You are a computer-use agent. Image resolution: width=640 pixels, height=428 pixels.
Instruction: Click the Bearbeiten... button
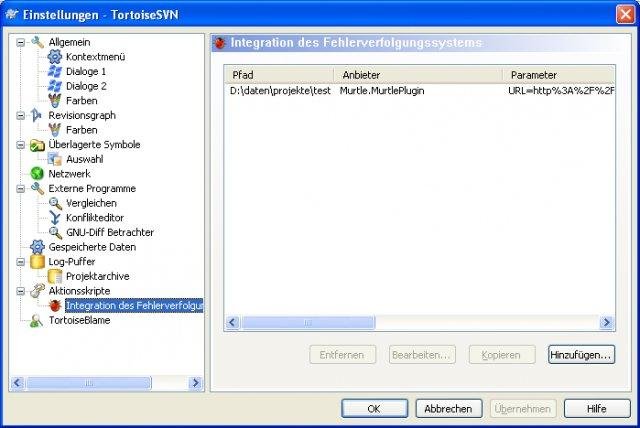point(422,355)
